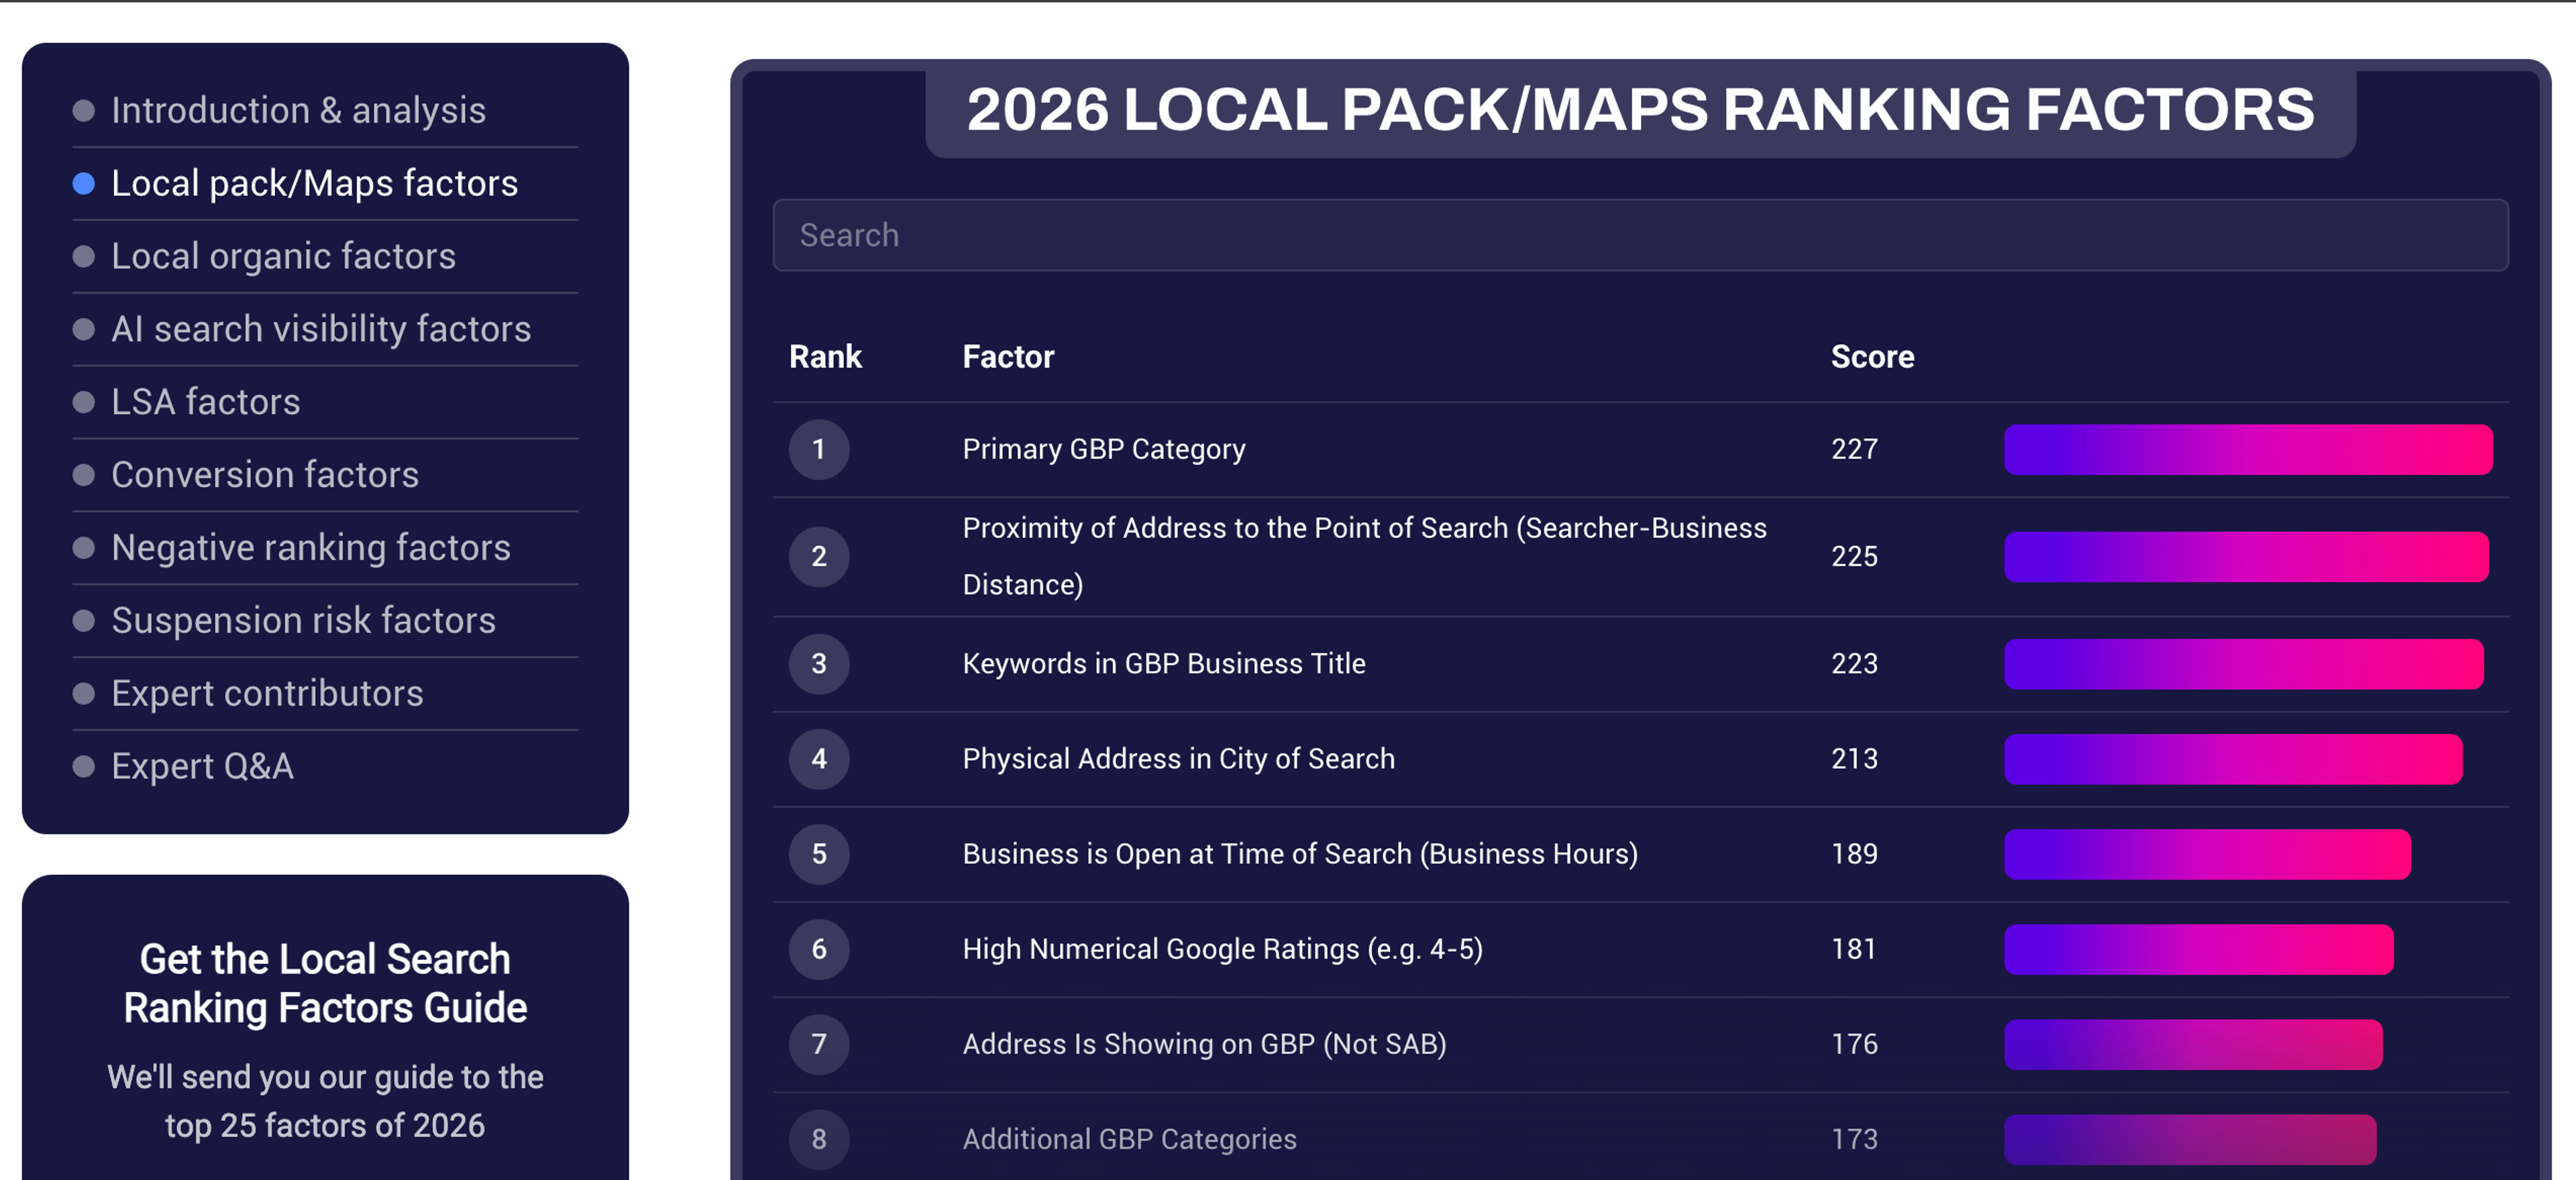The height and width of the screenshot is (1180, 2576).
Task: Select 'Address Is Showing on GBP (Not SAB)' factor
Action: coord(1204,1044)
